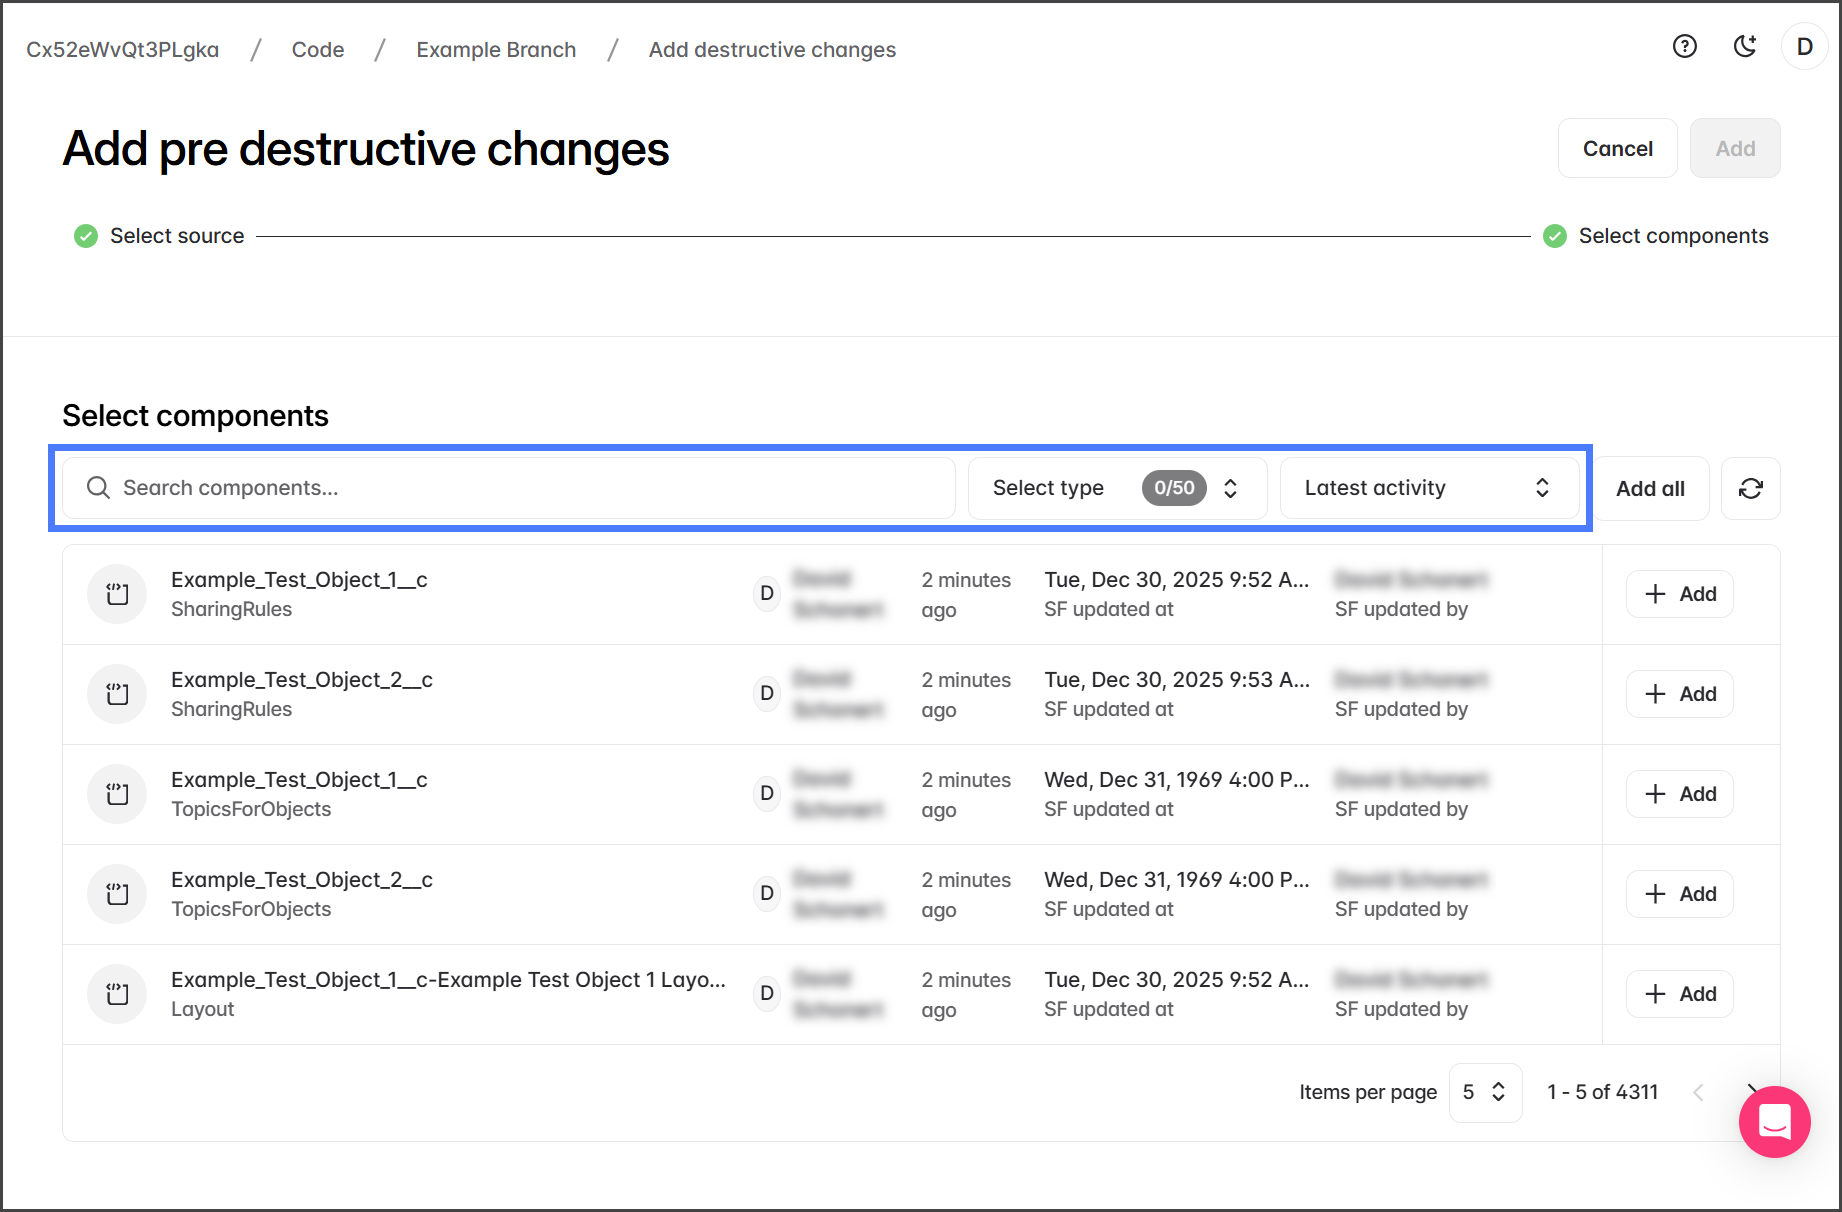This screenshot has height=1212, width=1842.
Task: Open the chat support bubble
Action: pos(1774,1121)
